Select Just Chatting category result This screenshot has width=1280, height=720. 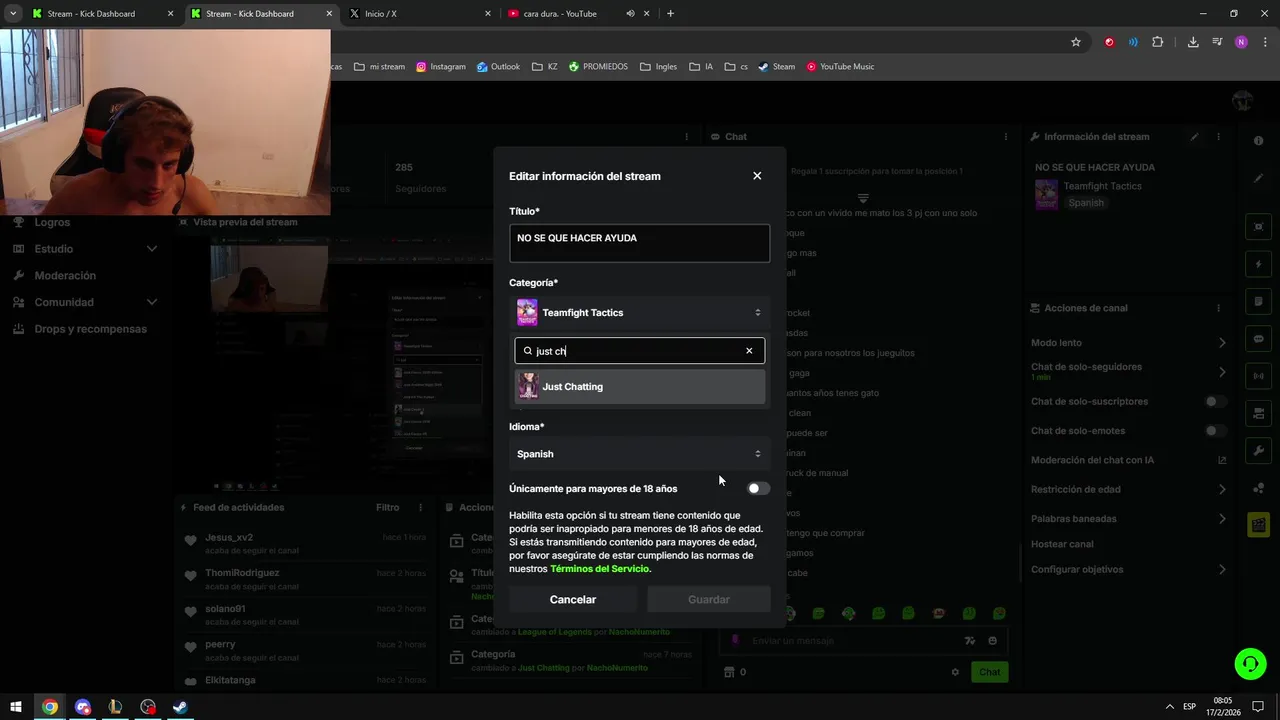click(639, 387)
